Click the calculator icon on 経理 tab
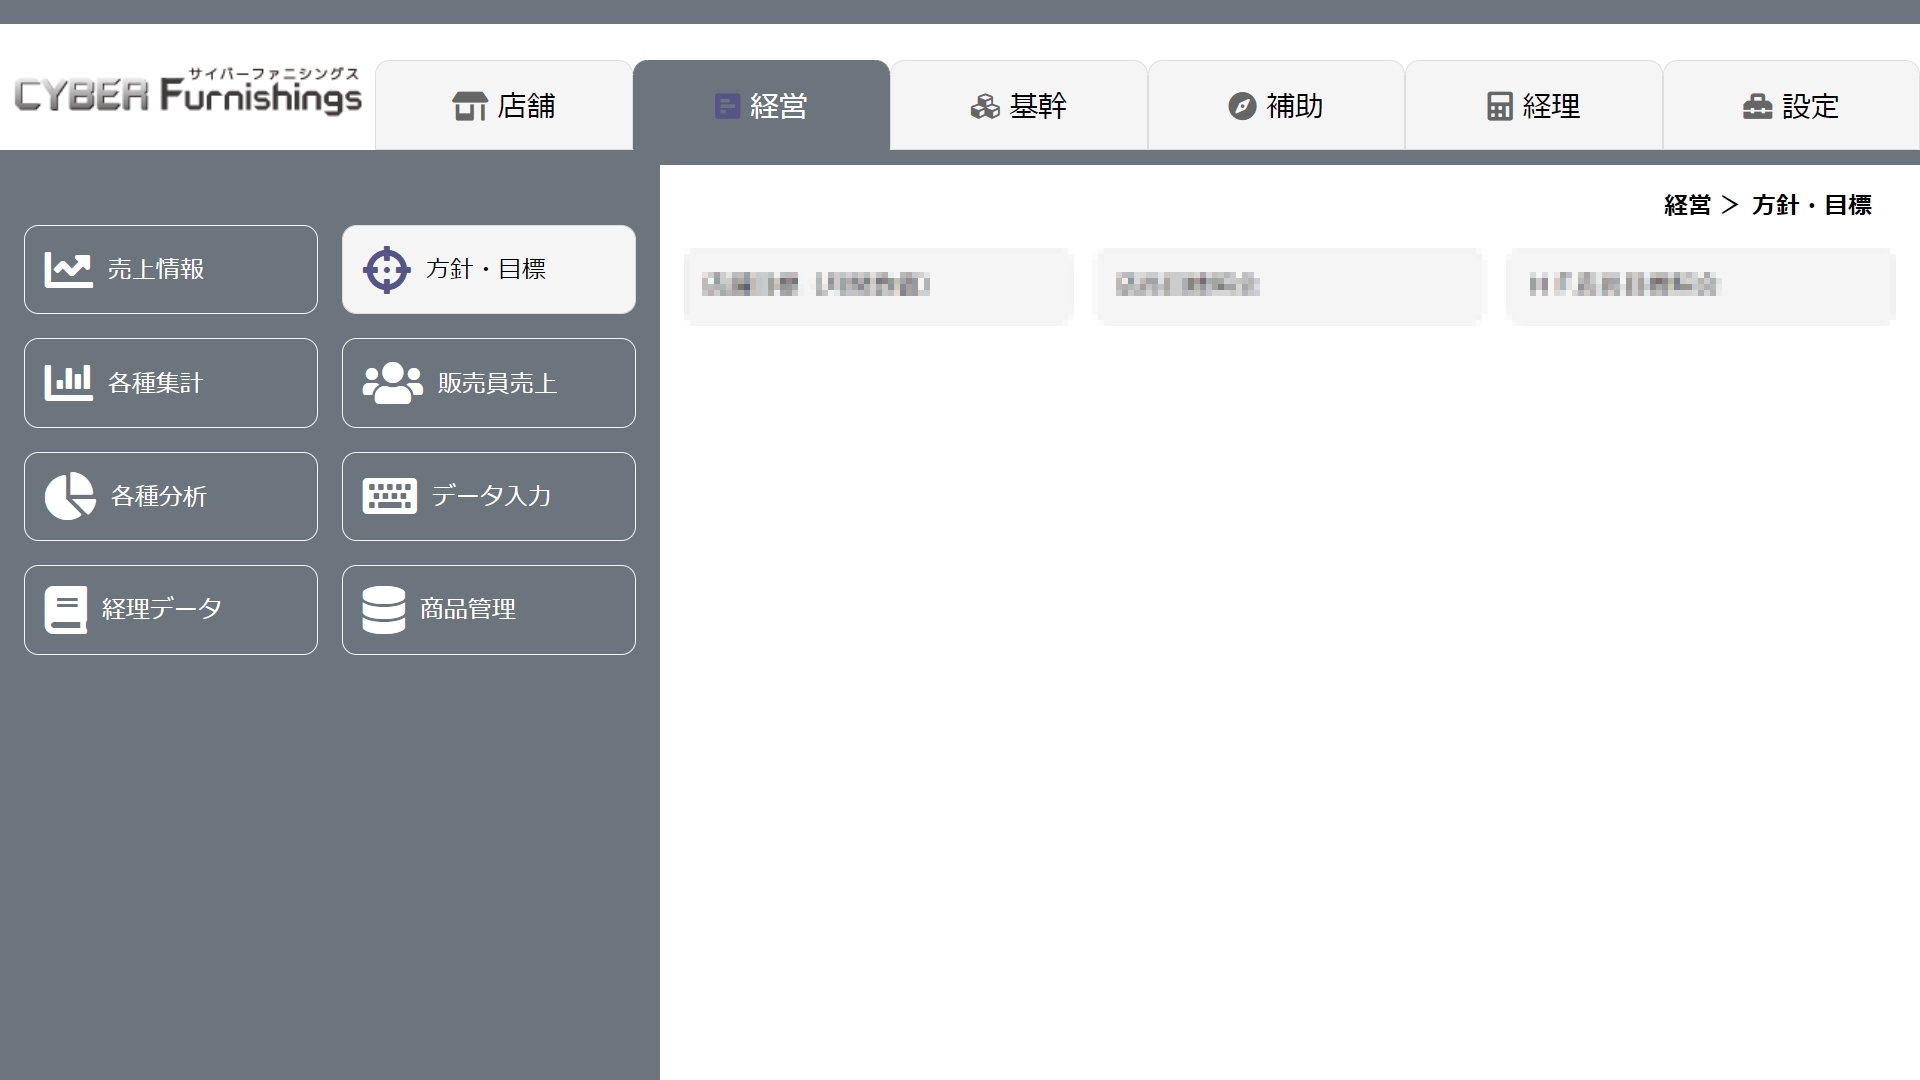Screen dimensions: 1920x1080 [1499, 106]
